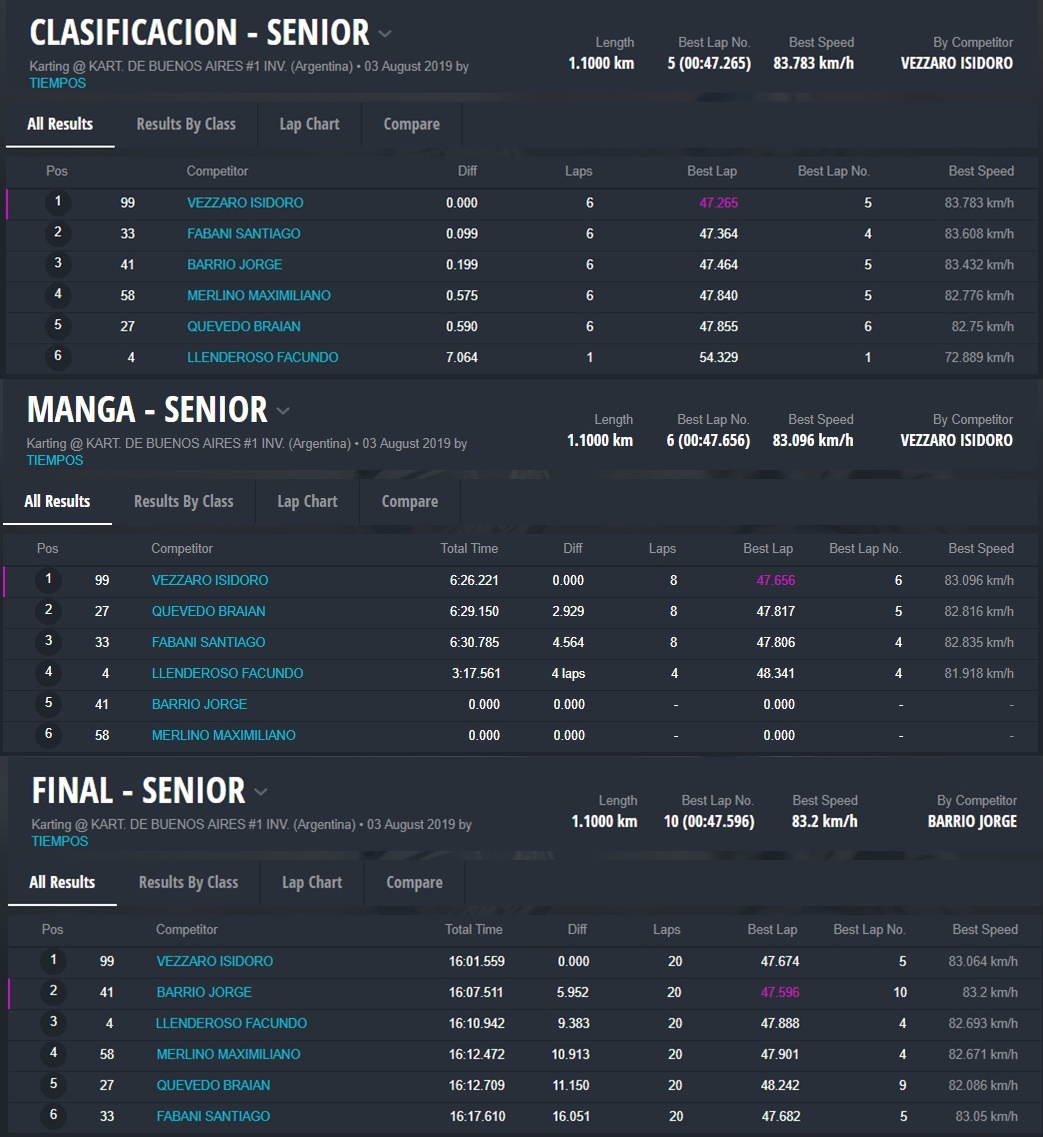Sort by Total Time header in Manga
This screenshot has width=1043, height=1137.
(x=469, y=548)
